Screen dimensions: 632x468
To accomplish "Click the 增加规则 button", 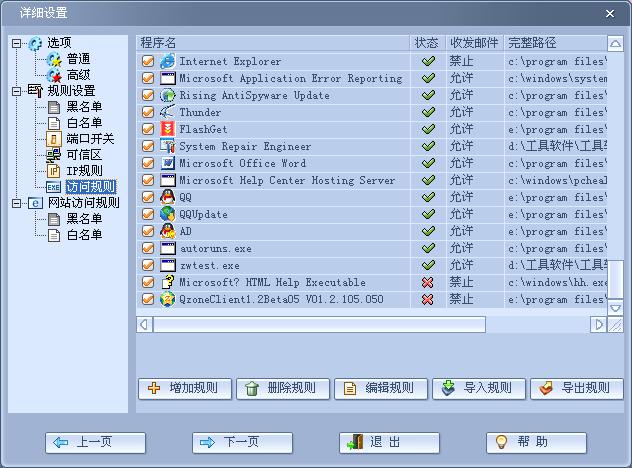I will click(184, 388).
